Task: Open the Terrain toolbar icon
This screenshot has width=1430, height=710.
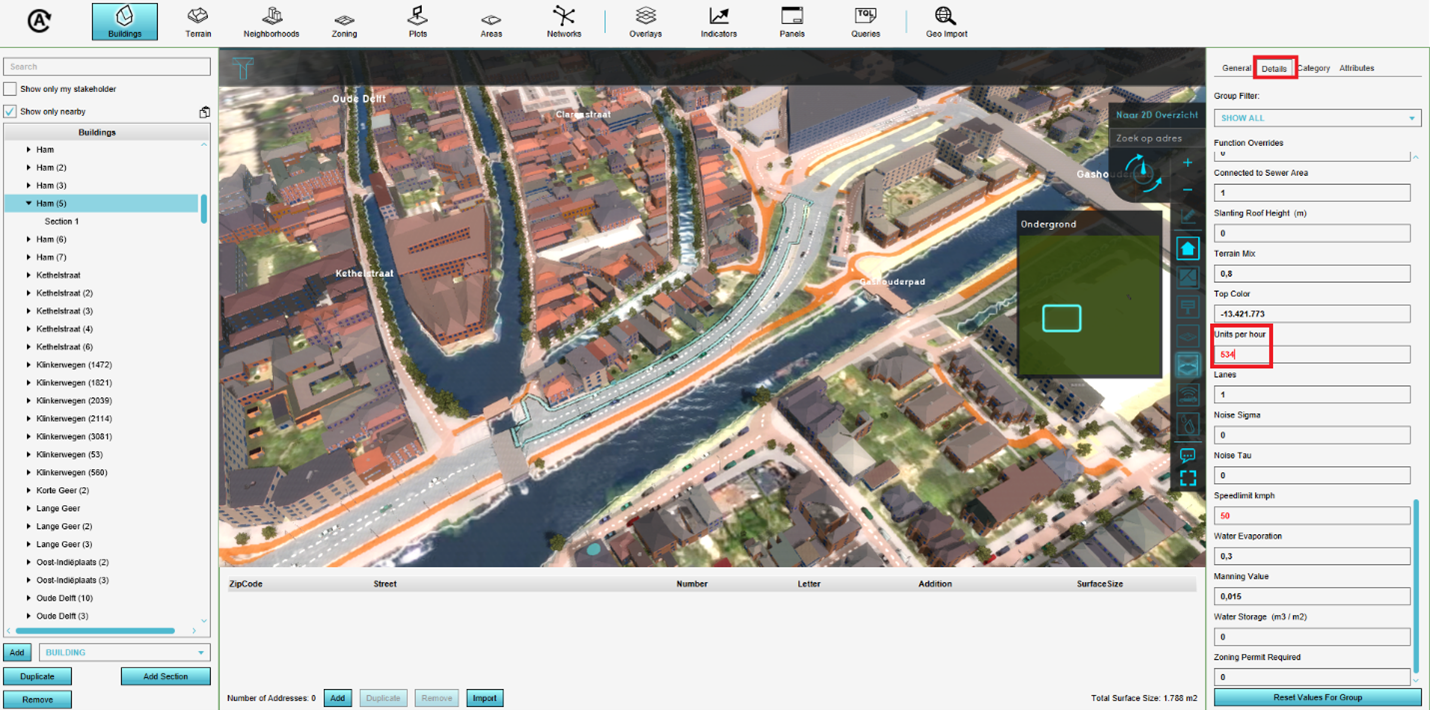Action: click(198, 21)
